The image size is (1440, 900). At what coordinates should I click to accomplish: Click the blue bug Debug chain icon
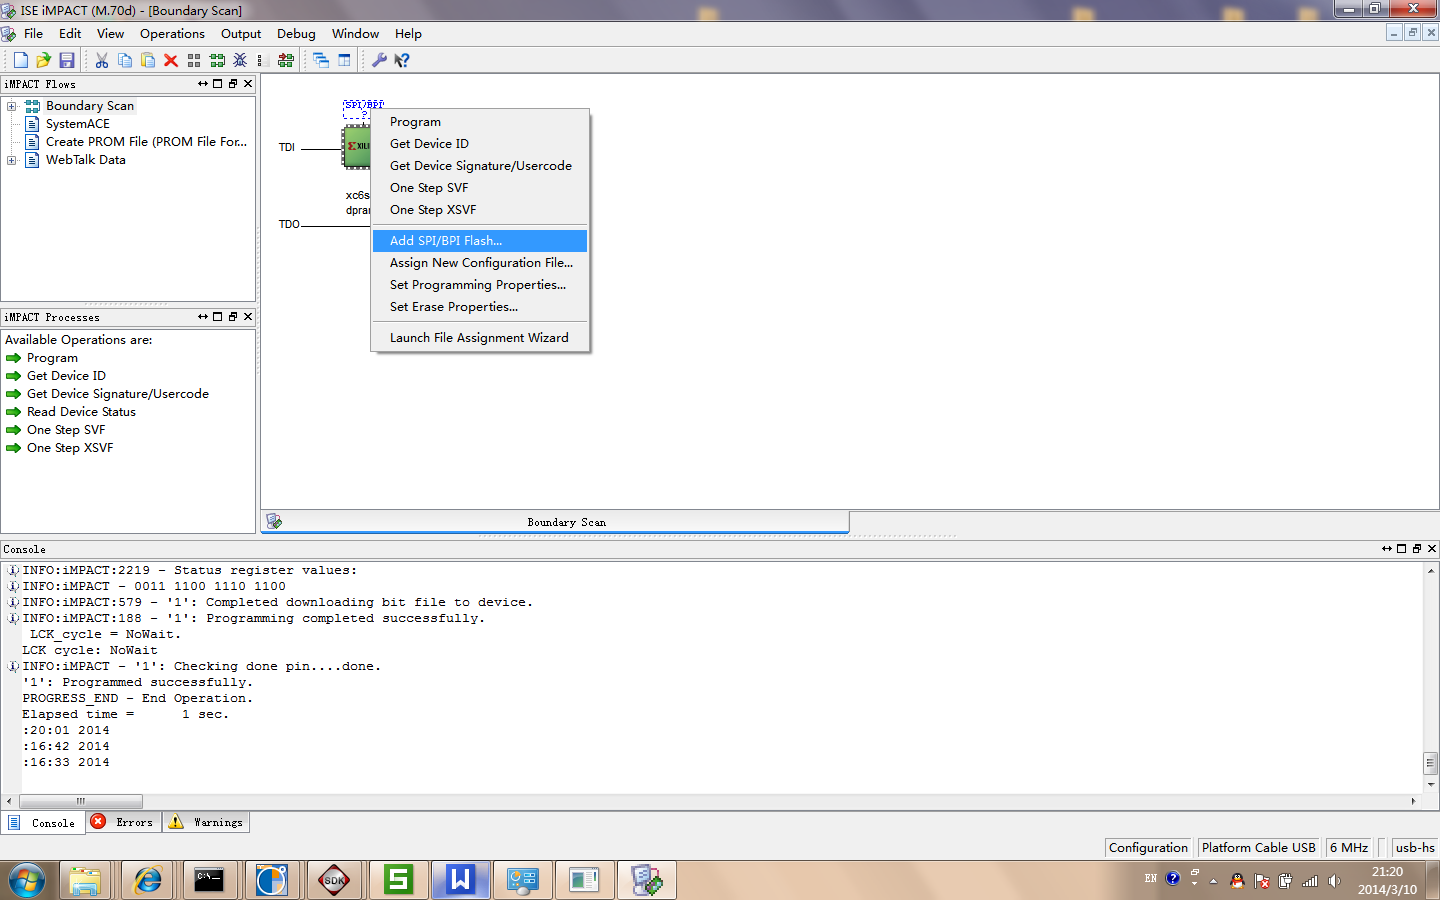point(240,60)
